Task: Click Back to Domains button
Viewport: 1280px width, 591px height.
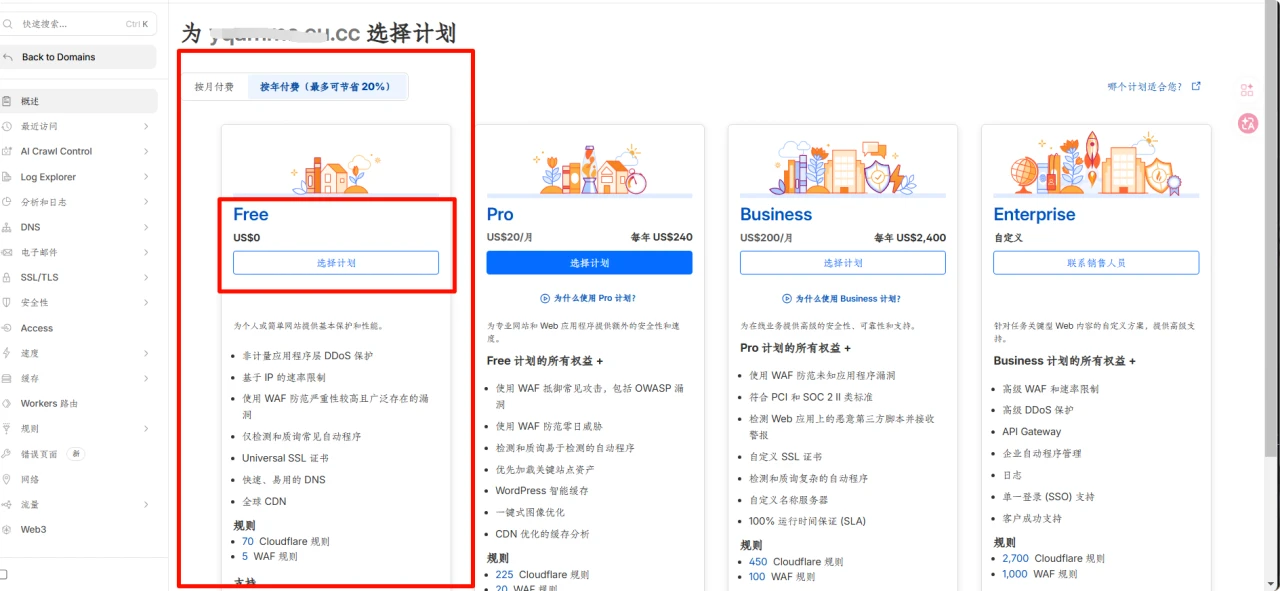Action: coord(79,57)
